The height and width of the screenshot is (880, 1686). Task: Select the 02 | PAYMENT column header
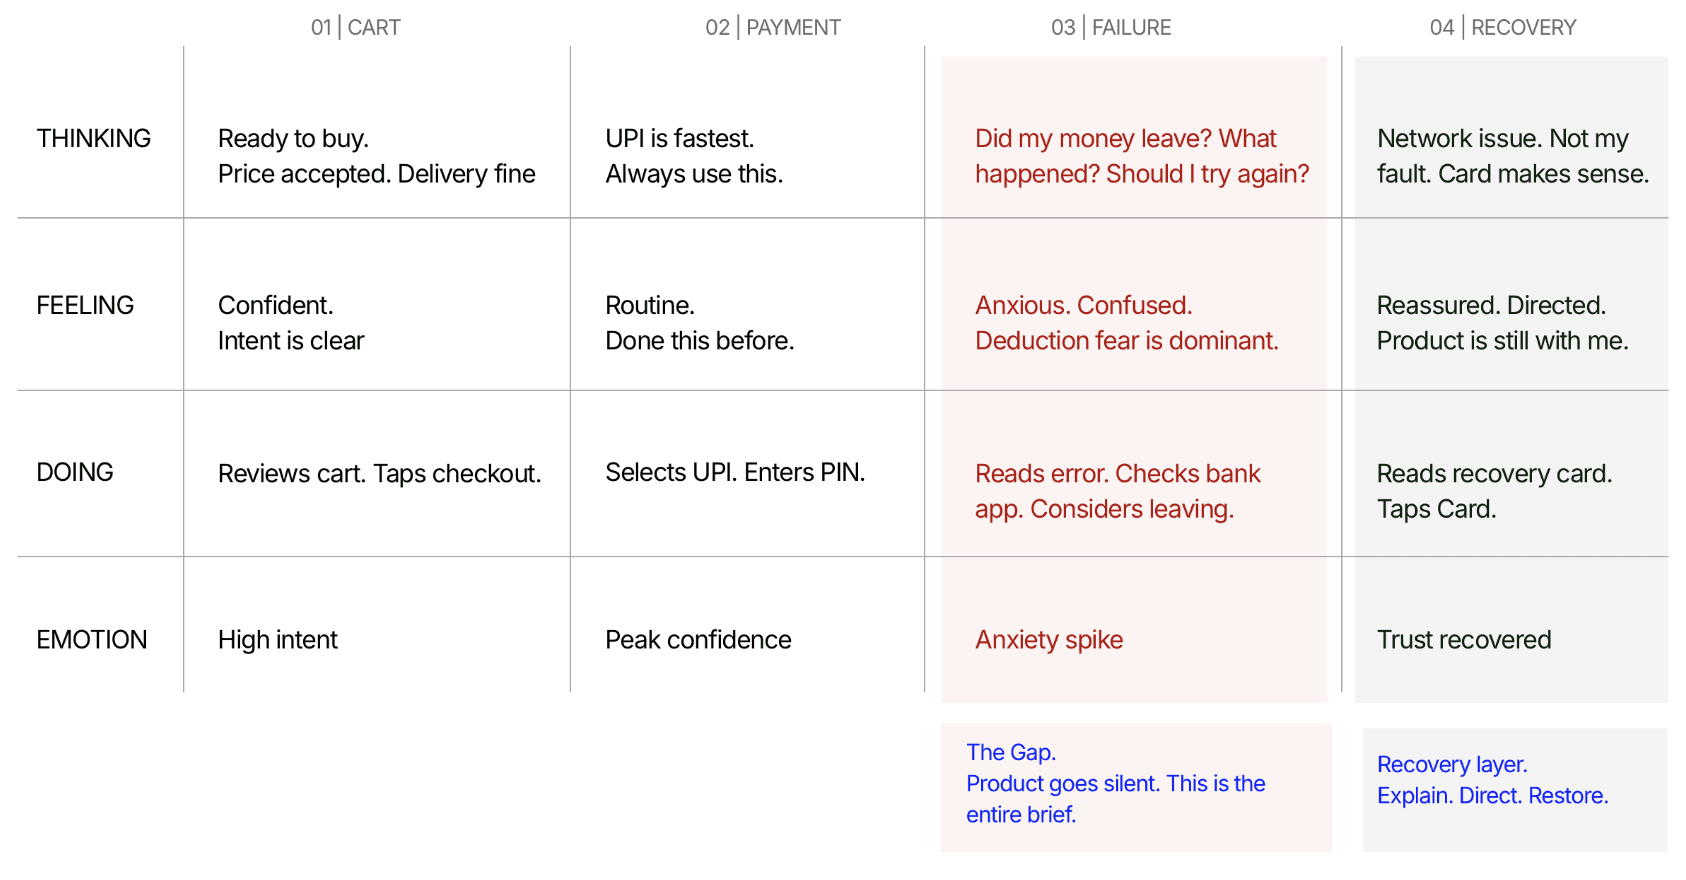[773, 27]
